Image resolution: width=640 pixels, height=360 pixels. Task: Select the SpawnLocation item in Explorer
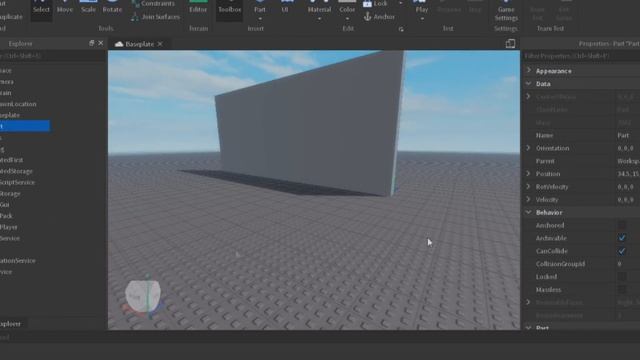(x=18, y=104)
